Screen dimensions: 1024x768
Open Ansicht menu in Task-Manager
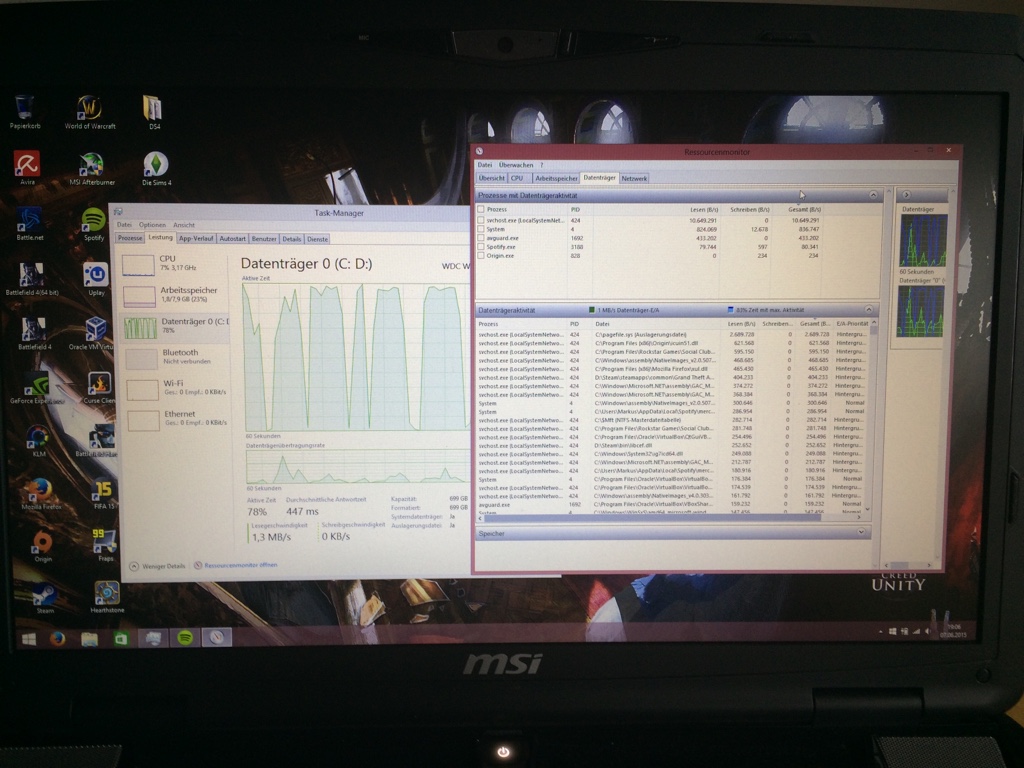pyautogui.click(x=184, y=225)
